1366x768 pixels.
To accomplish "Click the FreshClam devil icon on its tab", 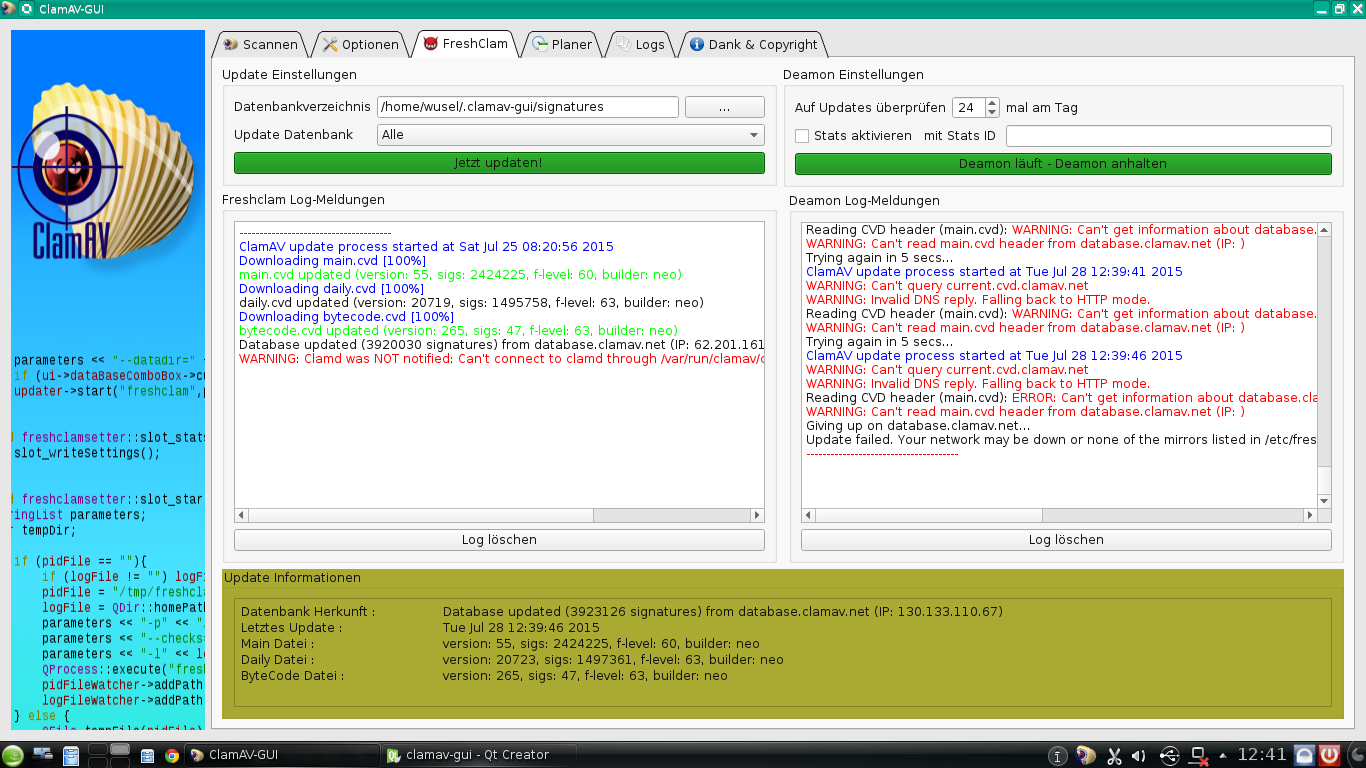I will tap(430, 44).
